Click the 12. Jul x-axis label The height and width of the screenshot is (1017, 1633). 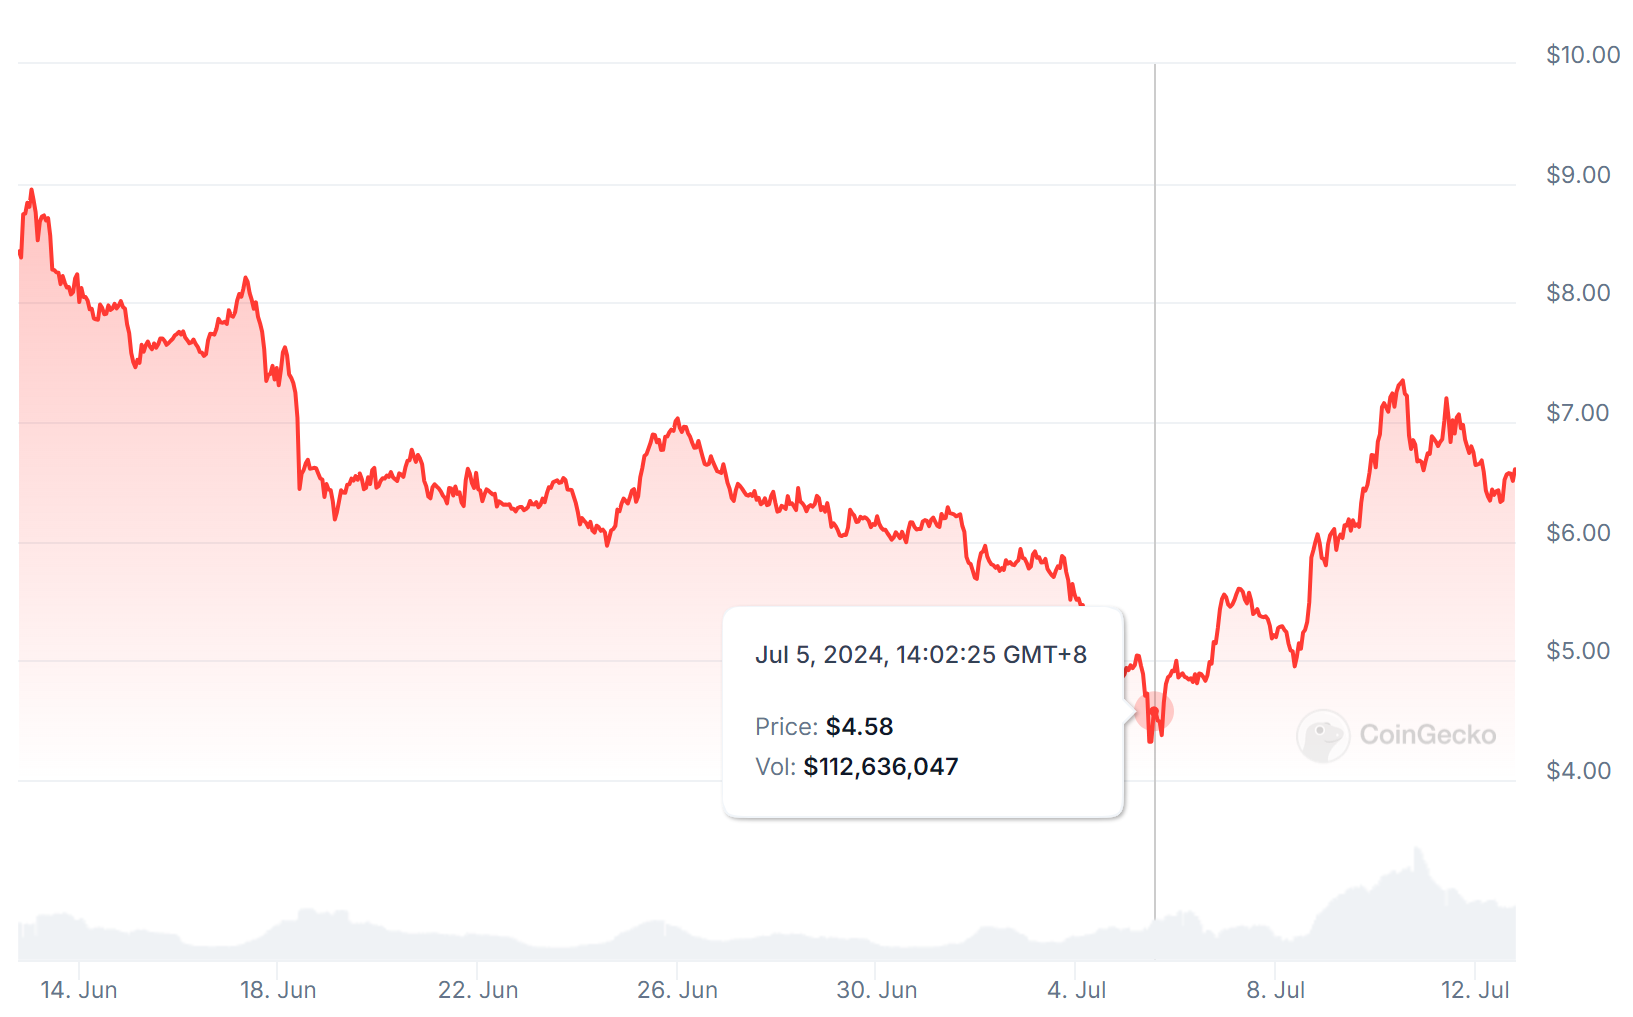coord(1475,990)
